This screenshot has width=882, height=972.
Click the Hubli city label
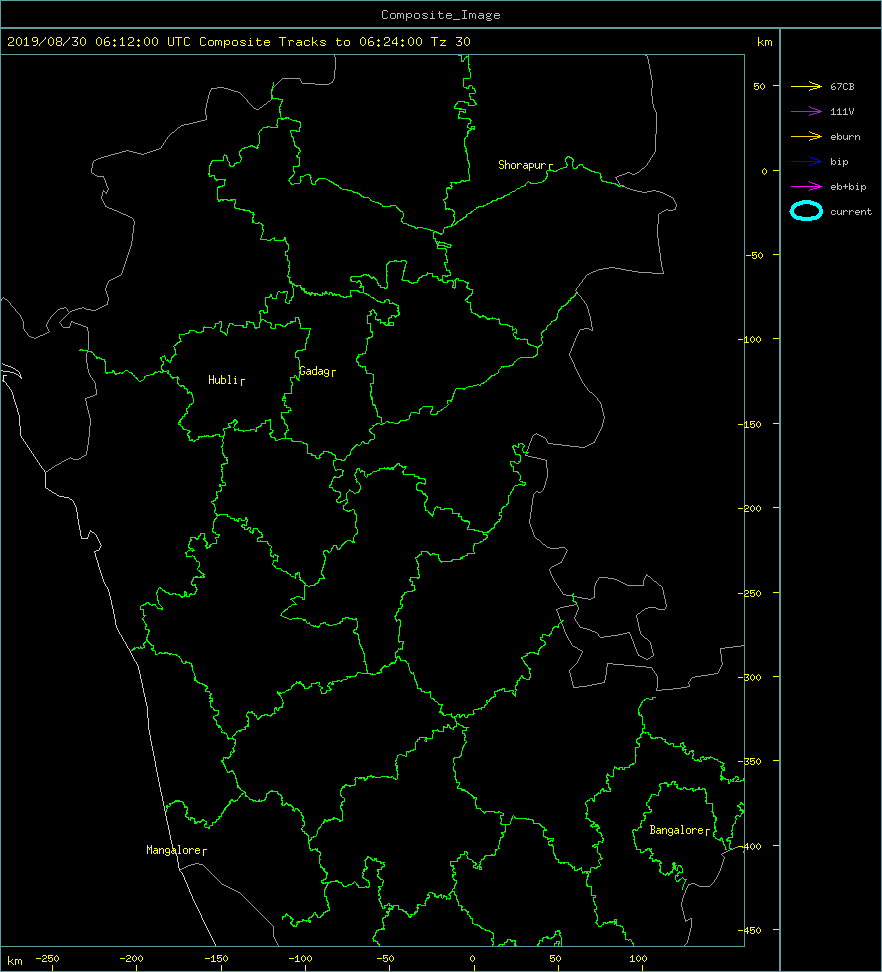223,380
